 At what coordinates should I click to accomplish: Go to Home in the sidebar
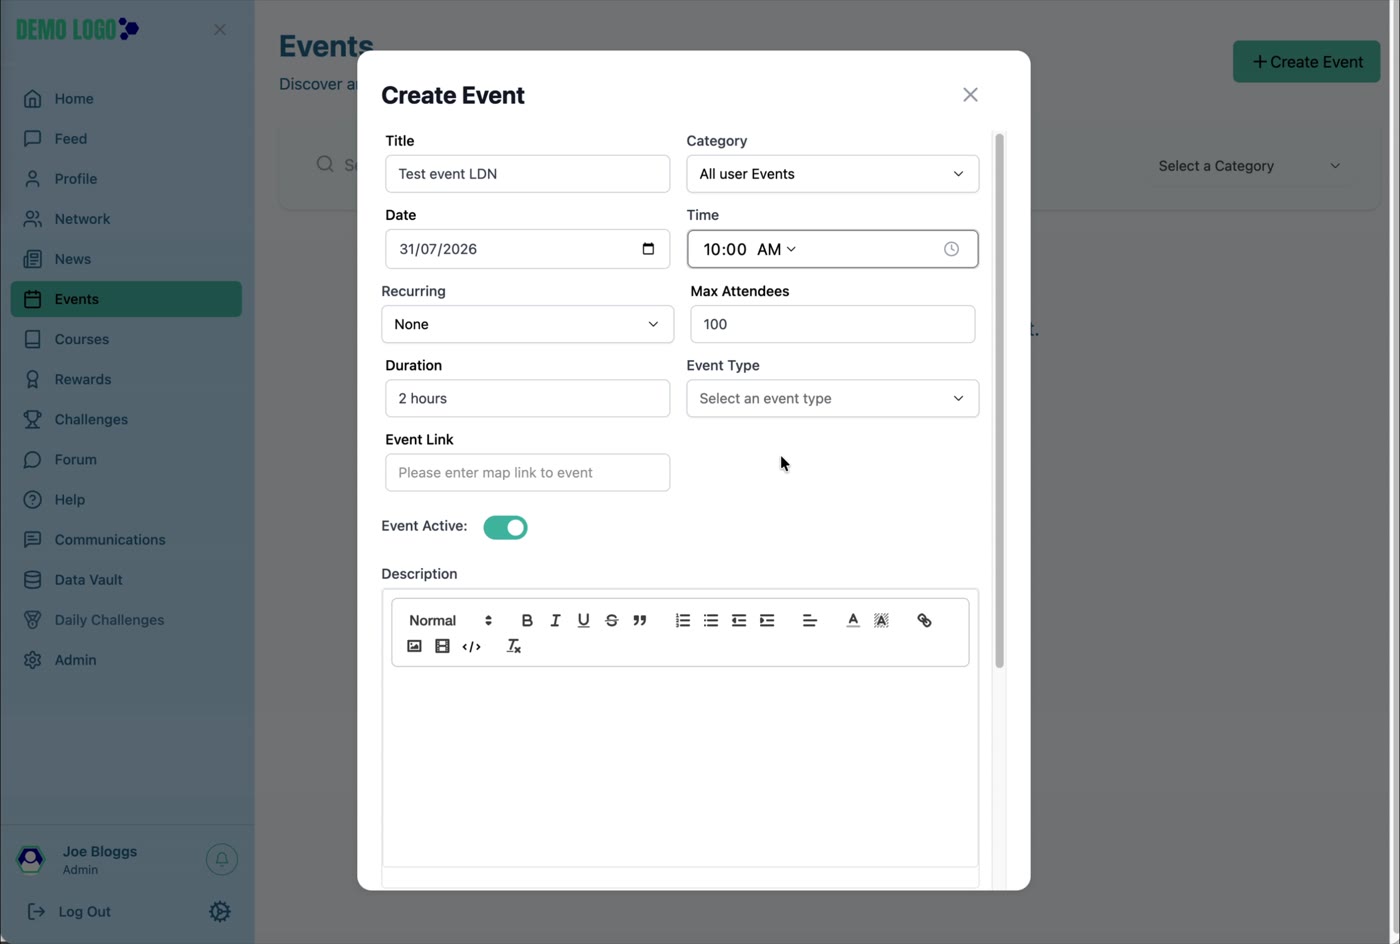coord(126,99)
